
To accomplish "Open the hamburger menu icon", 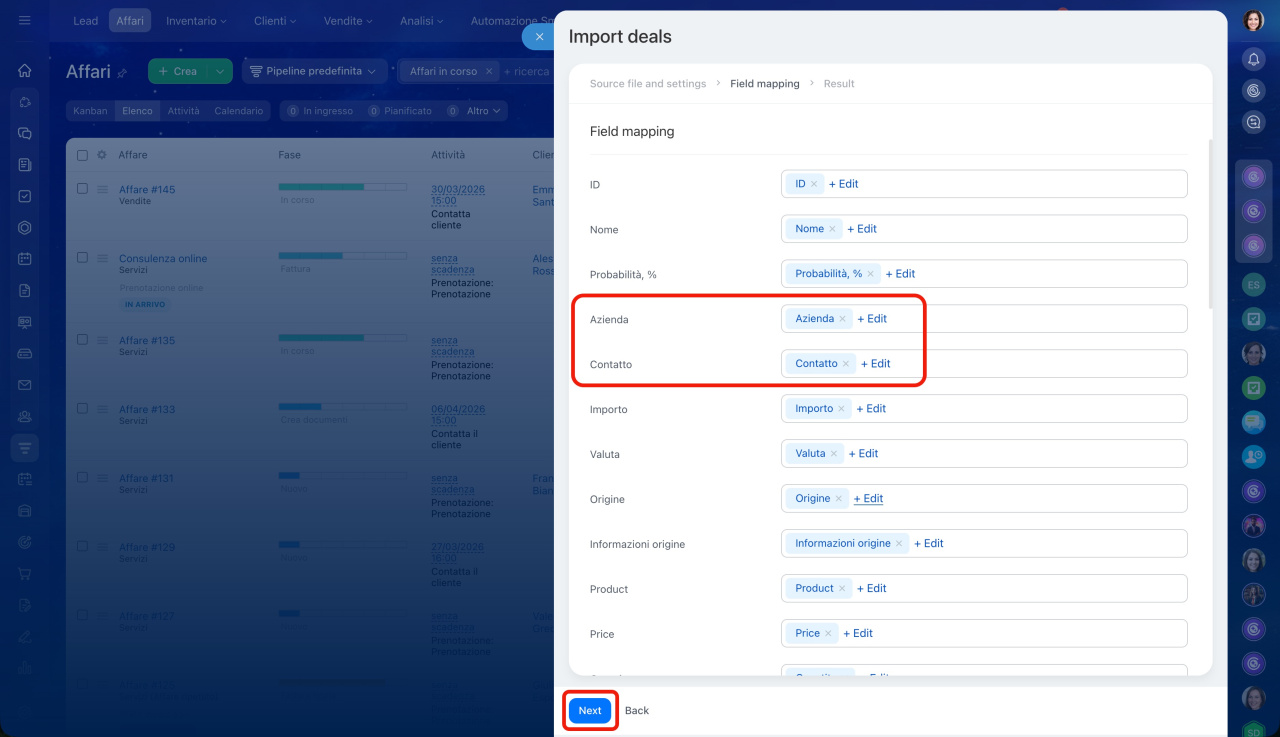I will 25,21.
